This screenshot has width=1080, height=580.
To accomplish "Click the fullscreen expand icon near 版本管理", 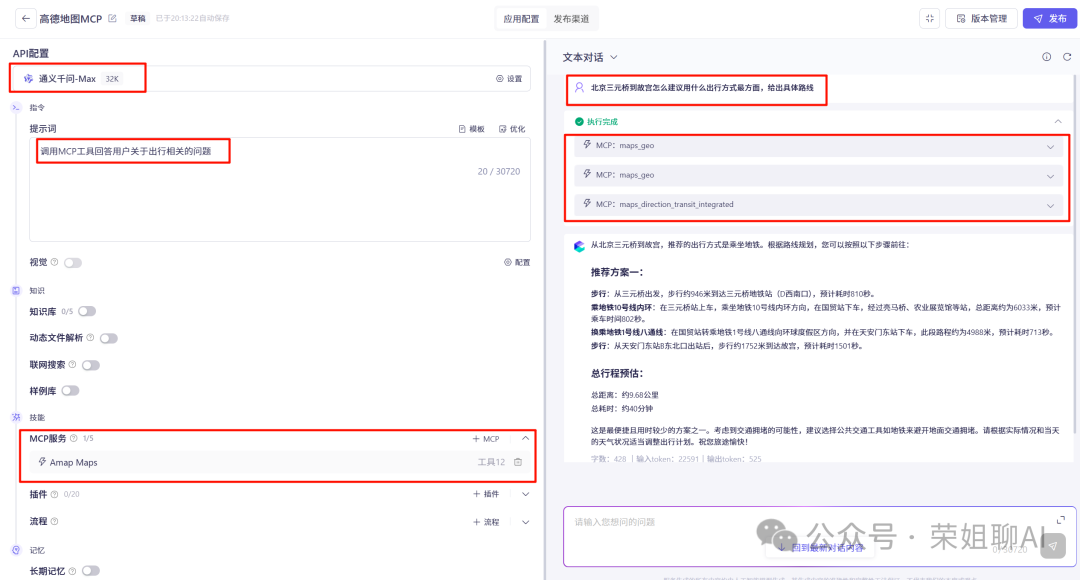I will [928, 18].
